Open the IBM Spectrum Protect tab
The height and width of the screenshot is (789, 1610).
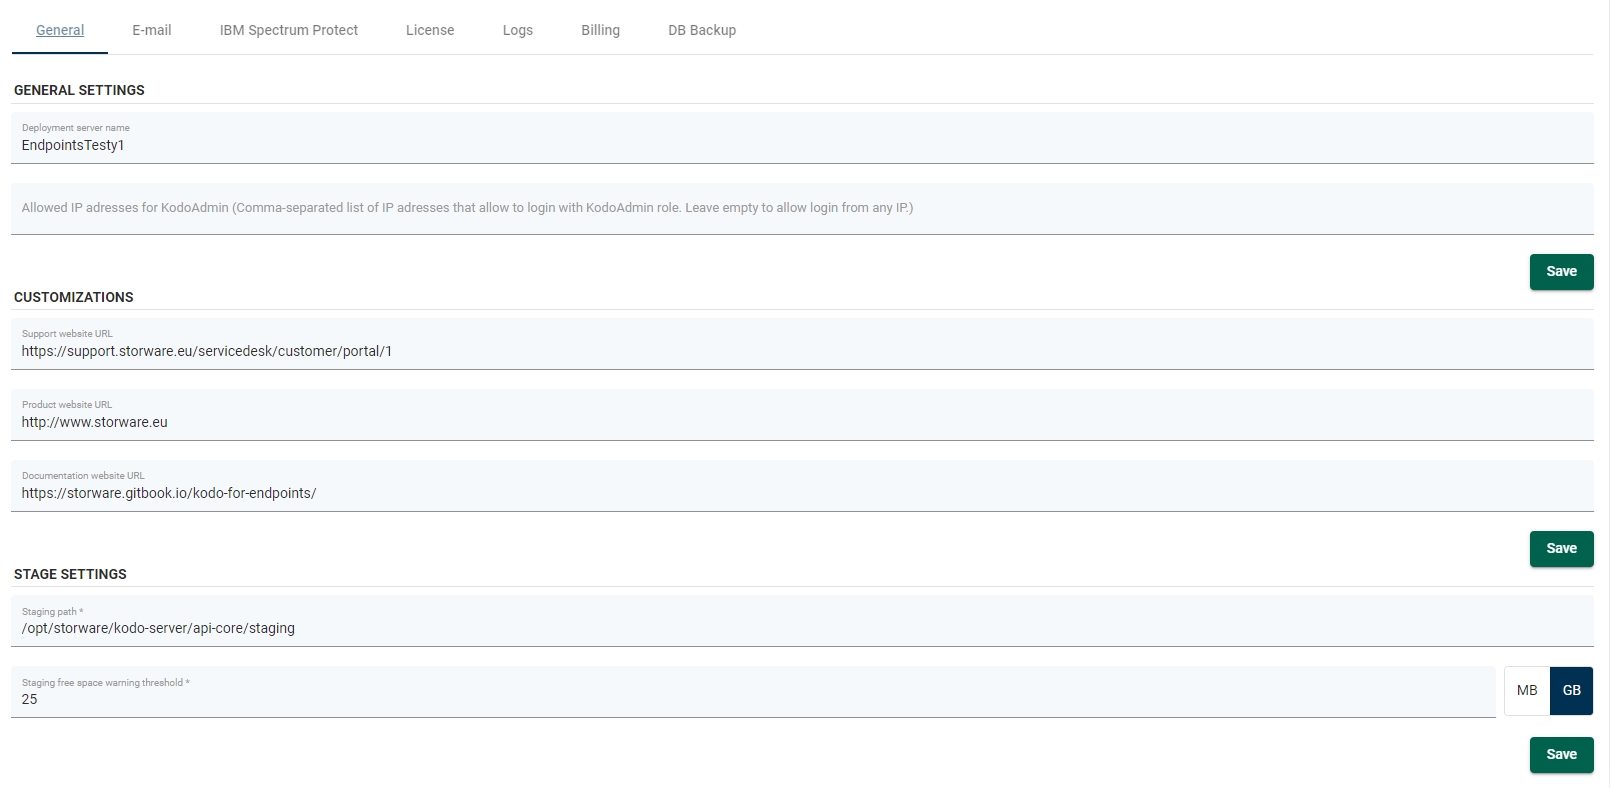288,30
